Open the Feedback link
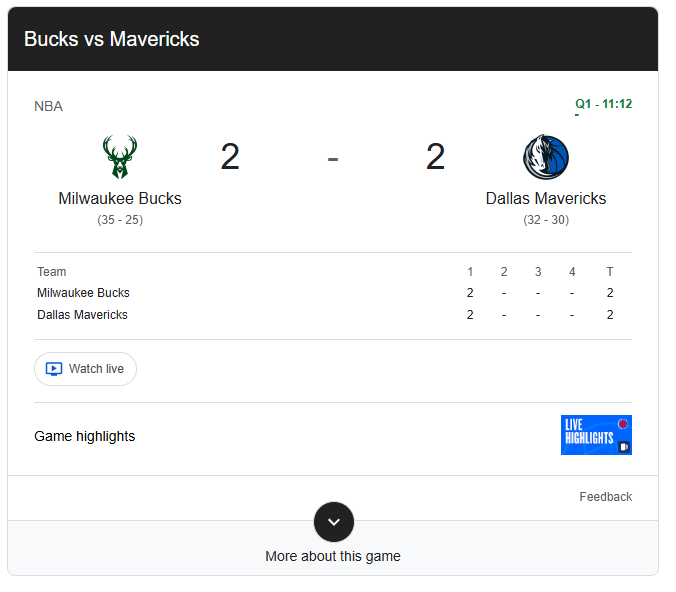 (x=606, y=497)
